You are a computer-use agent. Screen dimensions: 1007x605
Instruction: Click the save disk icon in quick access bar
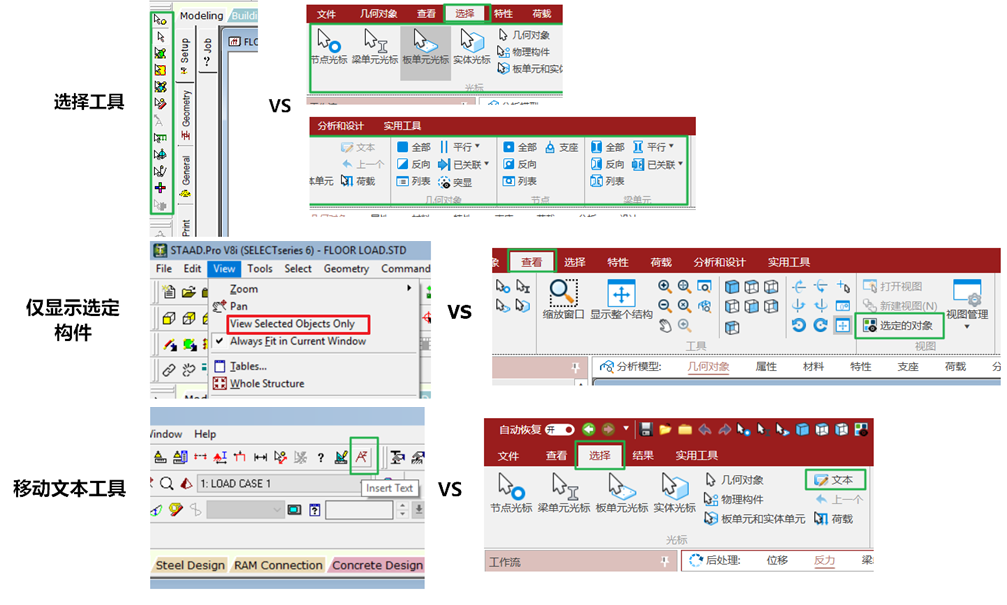(x=646, y=429)
